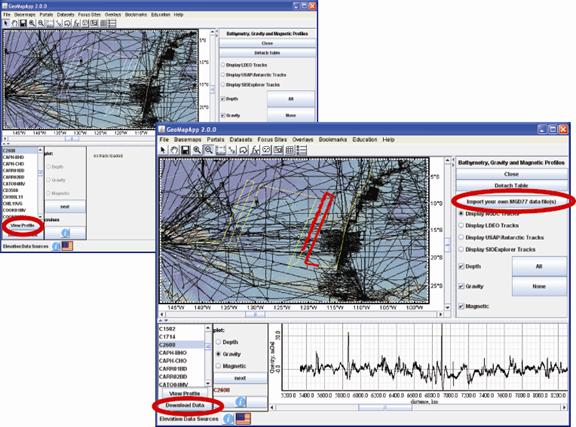Select Display LDEO Tracks radio in front window
This screenshot has width=576, height=427.
pos(461,225)
